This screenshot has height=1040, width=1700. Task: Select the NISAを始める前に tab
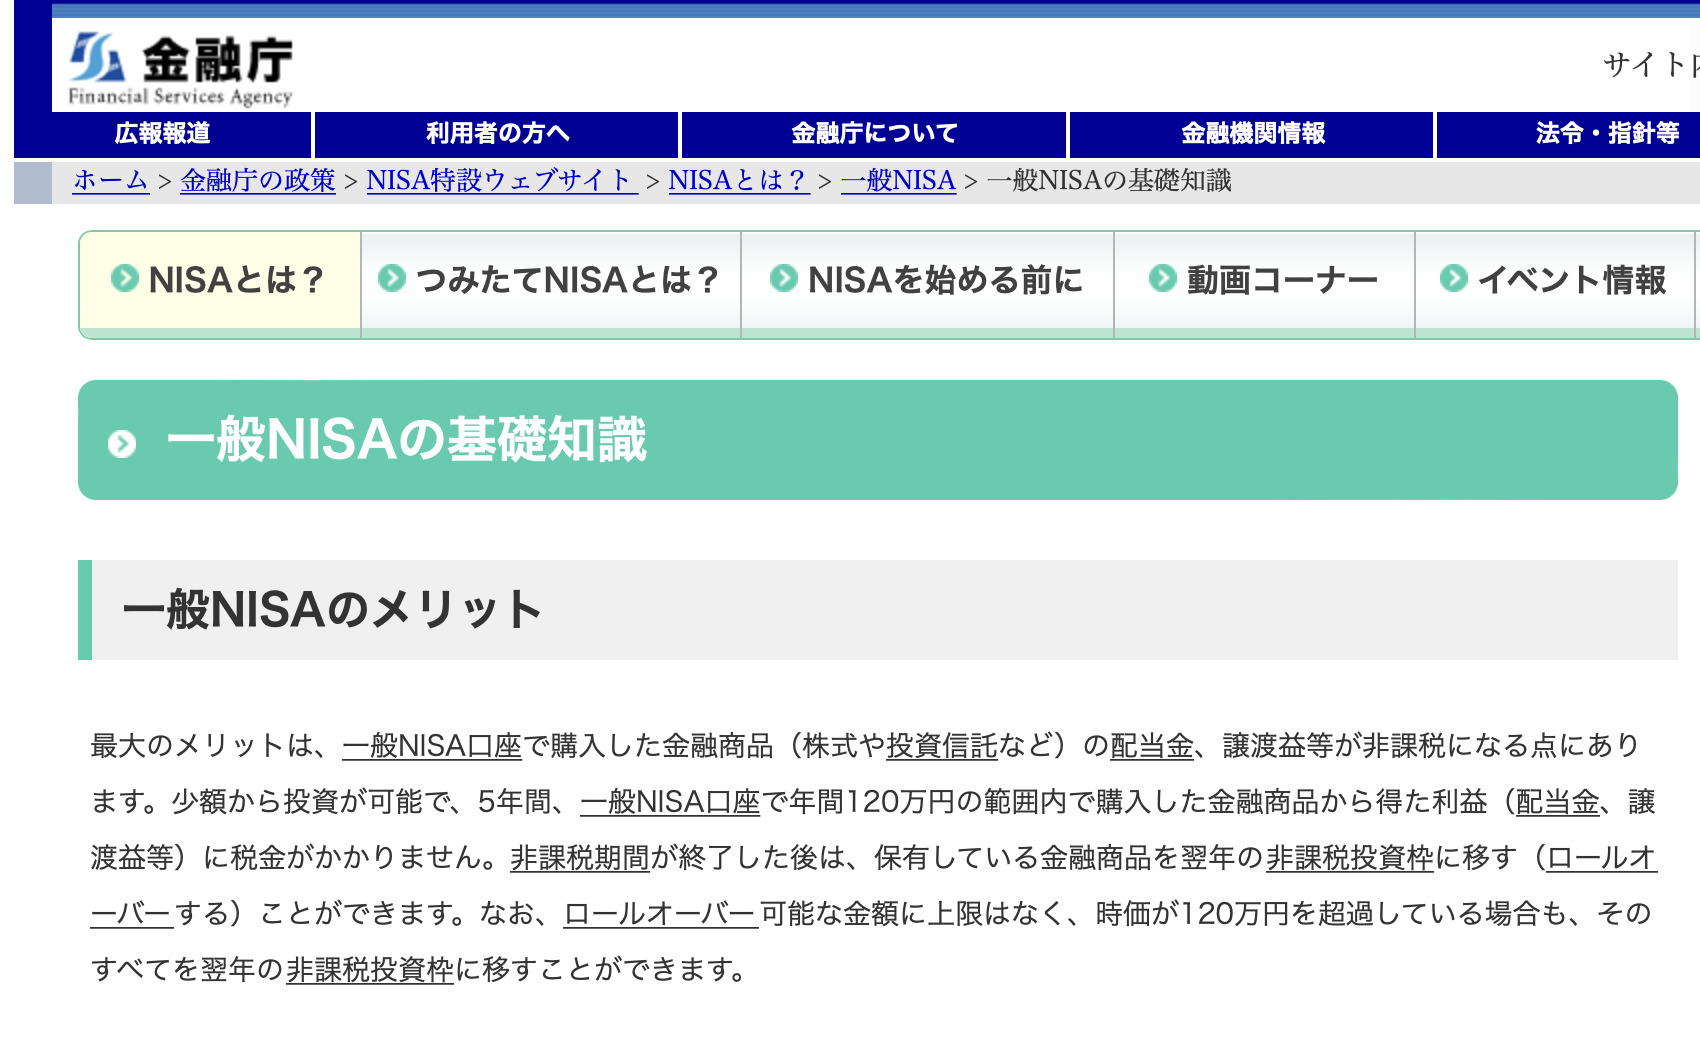[x=928, y=284]
